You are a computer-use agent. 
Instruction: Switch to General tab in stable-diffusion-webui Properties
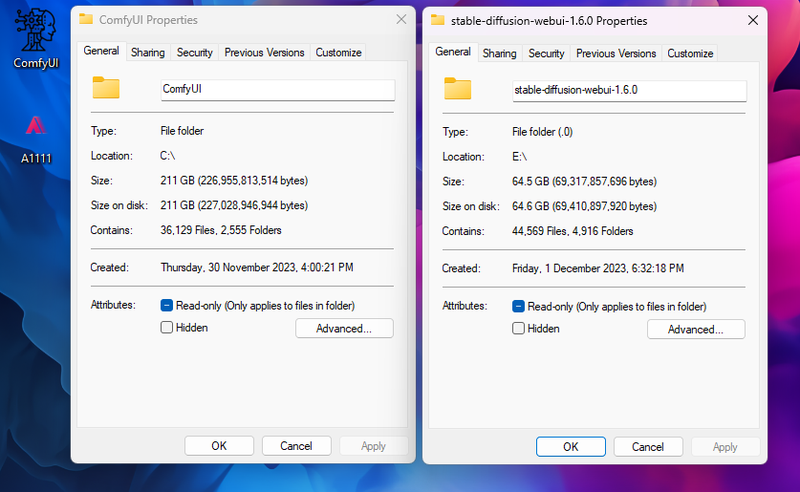click(x=453, y=52)
